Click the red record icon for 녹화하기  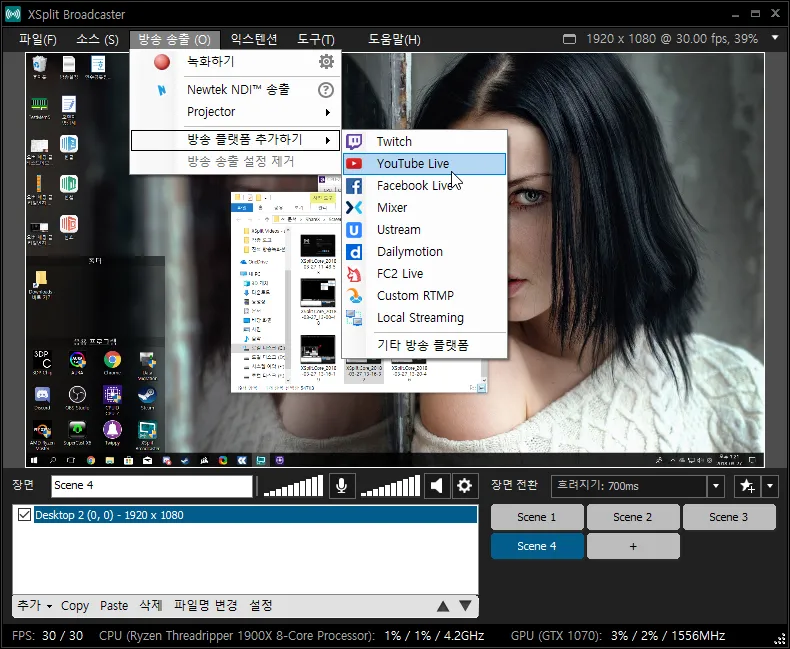point(162,62)
